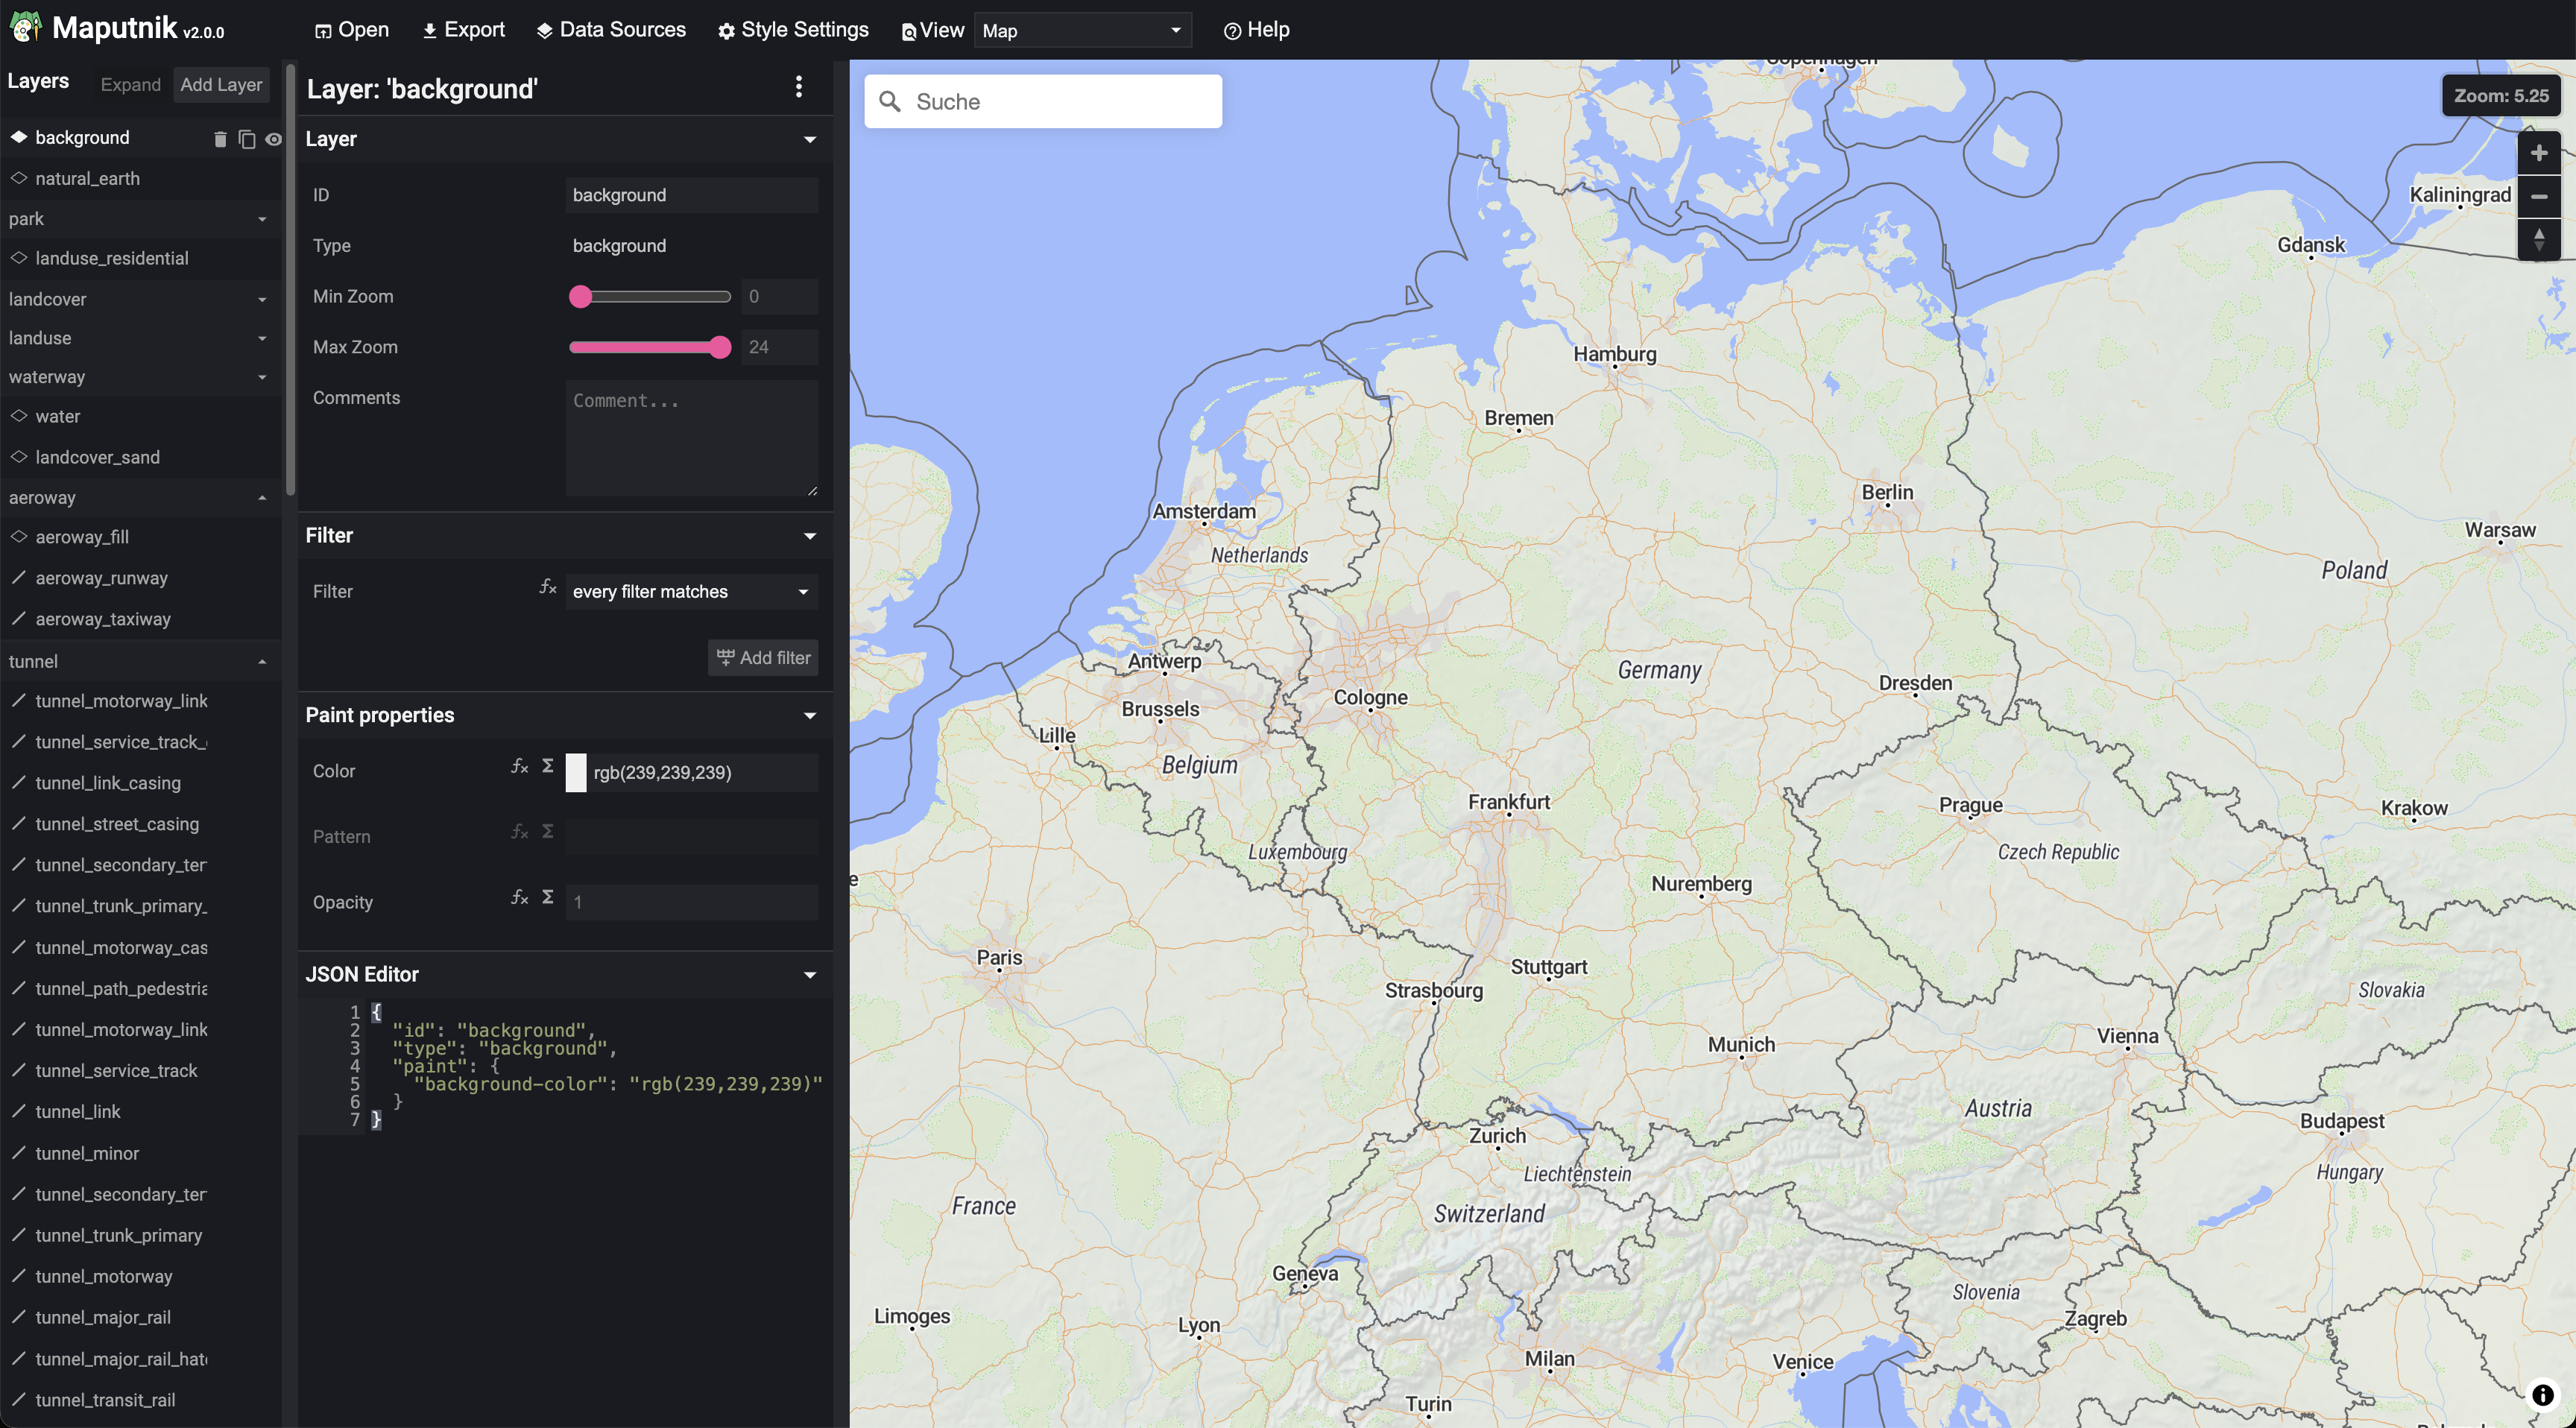Image resolution: width=2576 pixels, height=1428 pixels.
Task: Click the color value rgb(239,239,239) field
Action: point(703,772)
